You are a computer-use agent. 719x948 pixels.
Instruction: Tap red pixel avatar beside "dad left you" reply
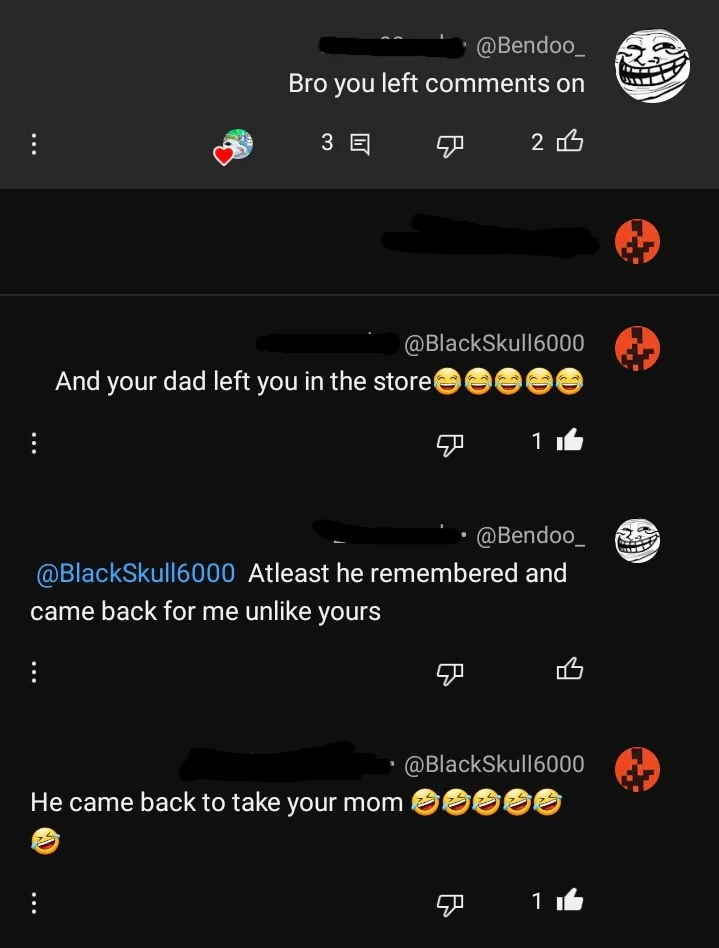coord(637,348)
